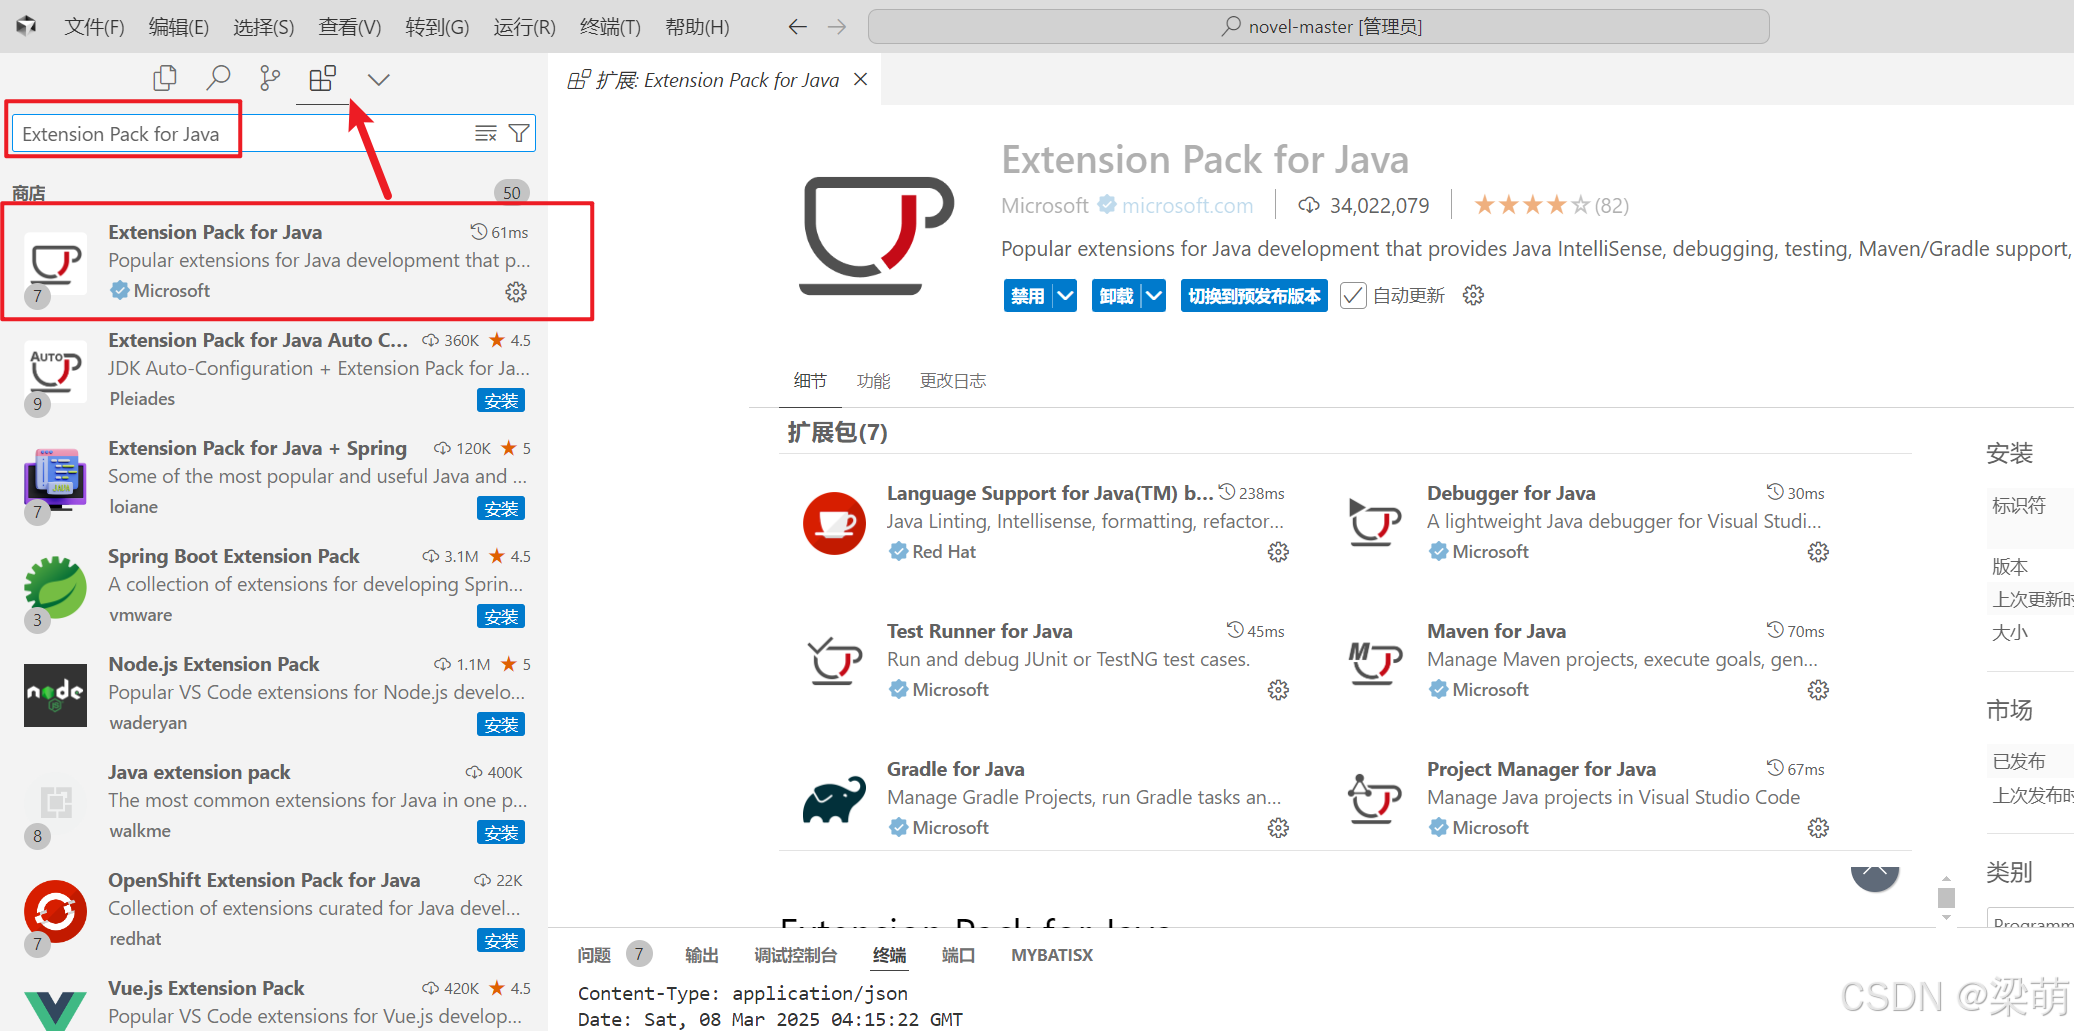Open the 选择(S) menu
This screenshot has width=2074, height=1031.
[264, 27]
